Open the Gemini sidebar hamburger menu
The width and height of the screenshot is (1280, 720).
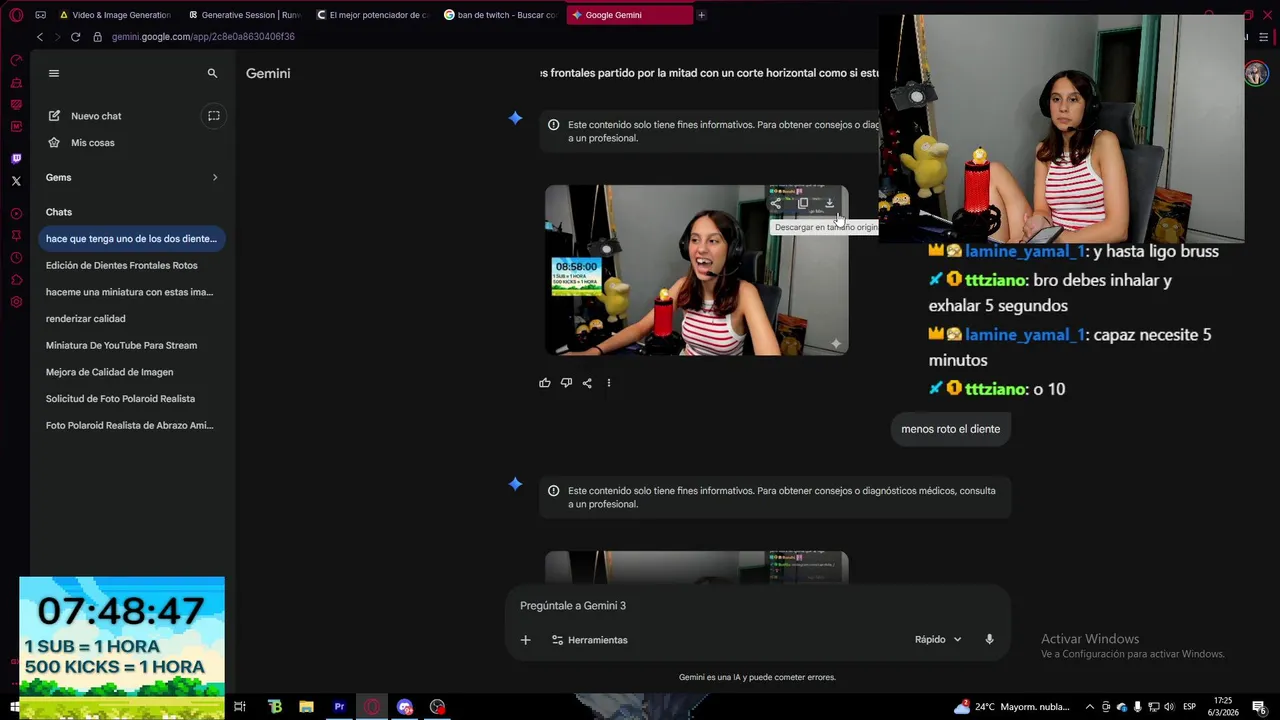coord(54,73)
